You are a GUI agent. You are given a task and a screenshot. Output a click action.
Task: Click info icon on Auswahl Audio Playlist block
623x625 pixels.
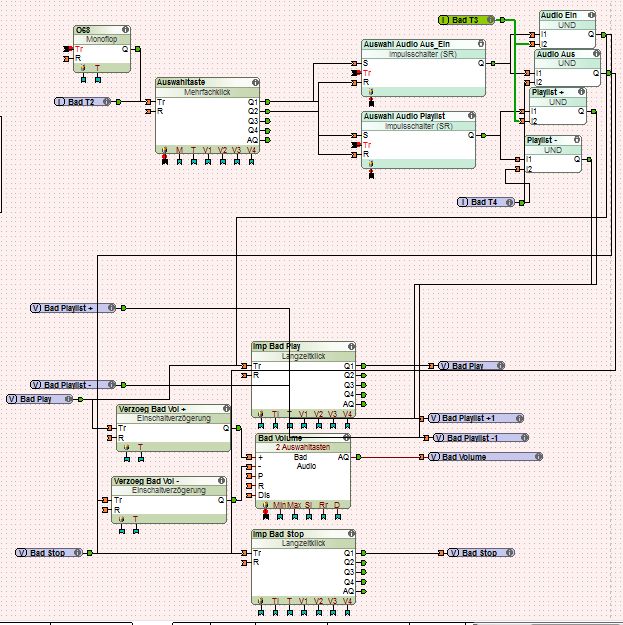coord(472,116)
